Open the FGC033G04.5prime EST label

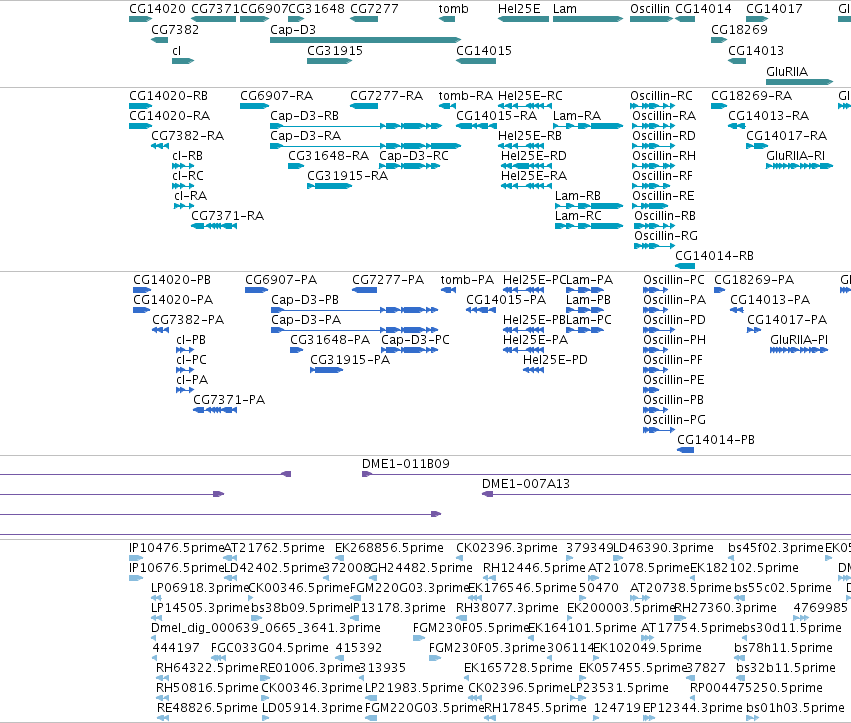click(270, 648)
